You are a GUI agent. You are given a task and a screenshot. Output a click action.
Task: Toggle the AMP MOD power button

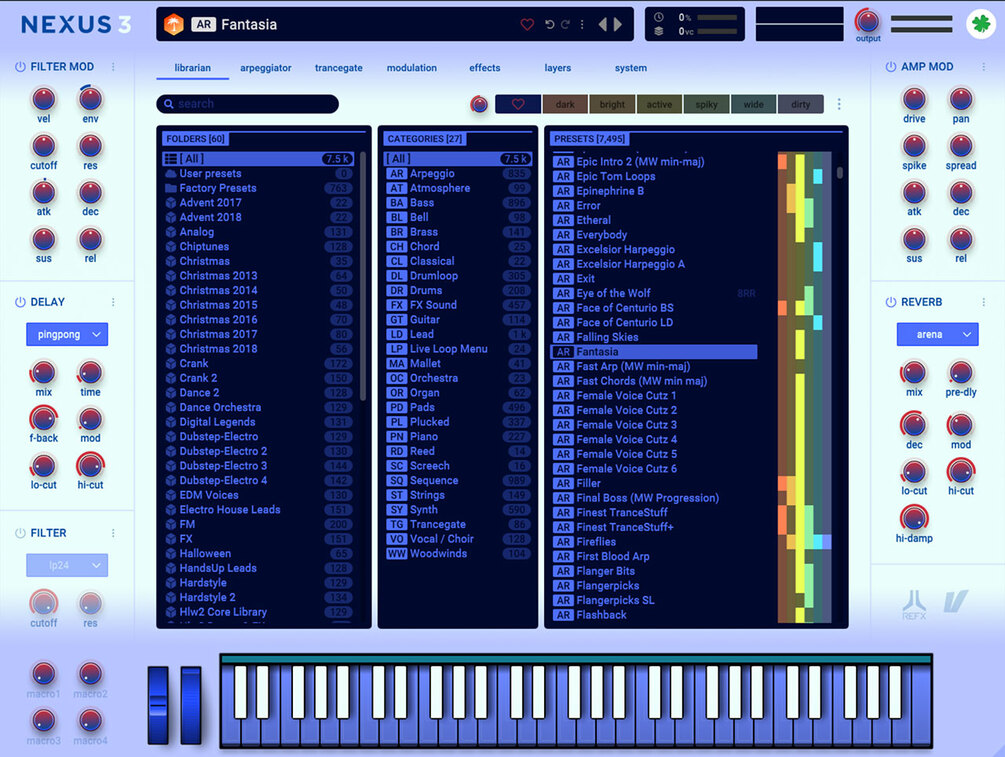tap(890, 67)
